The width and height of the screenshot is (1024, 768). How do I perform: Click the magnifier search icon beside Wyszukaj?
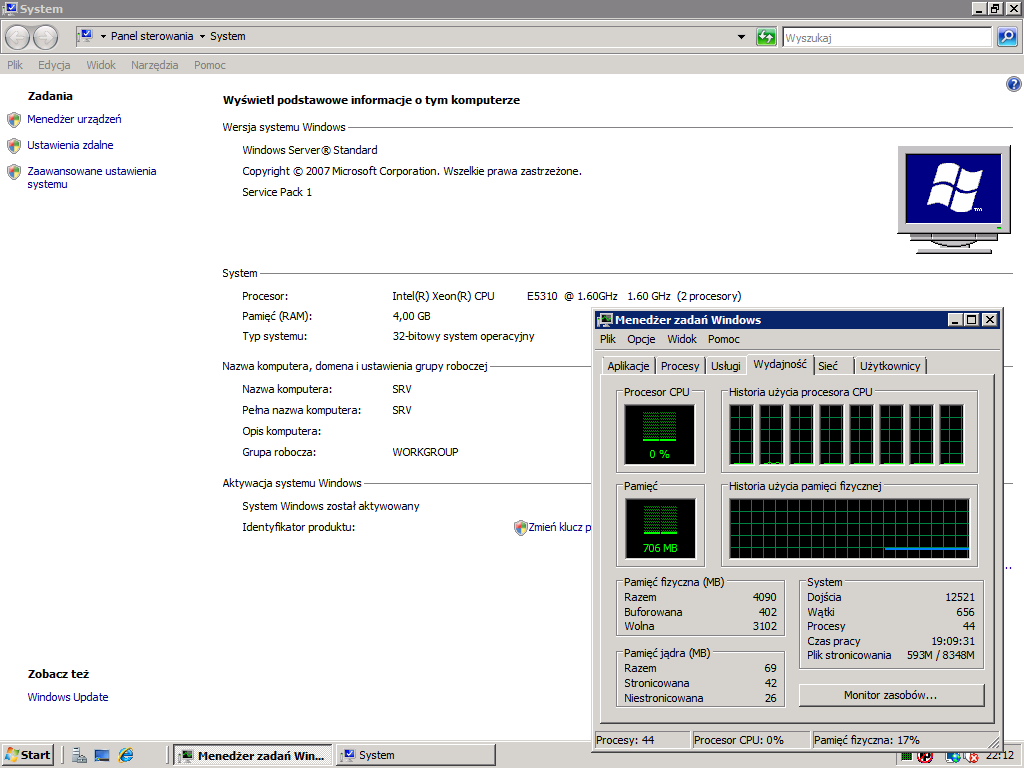[1007, 37]
